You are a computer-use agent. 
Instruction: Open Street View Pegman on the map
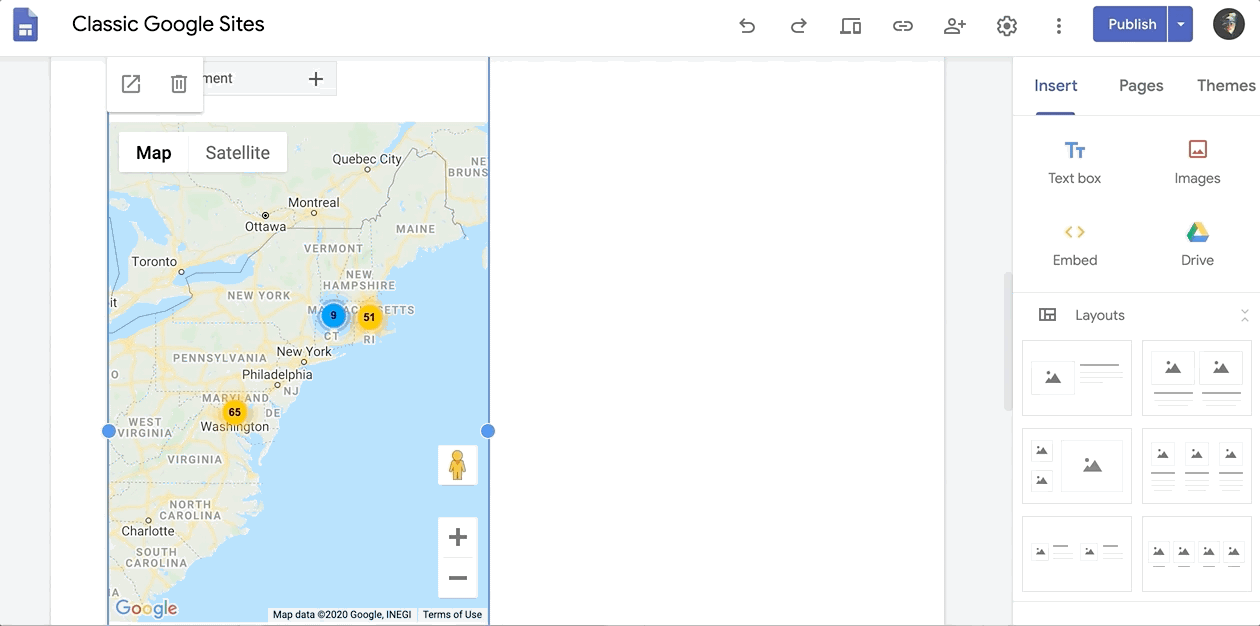tap(458, 465)
